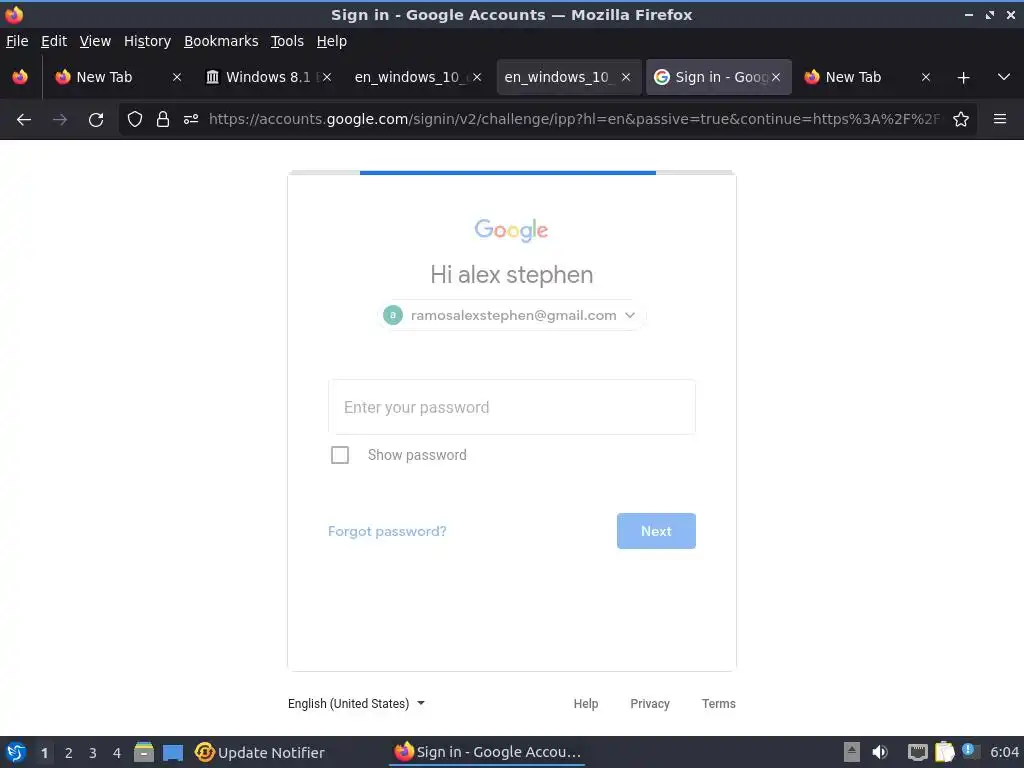
Task: Switch to workspace 3
Action: 93,753
